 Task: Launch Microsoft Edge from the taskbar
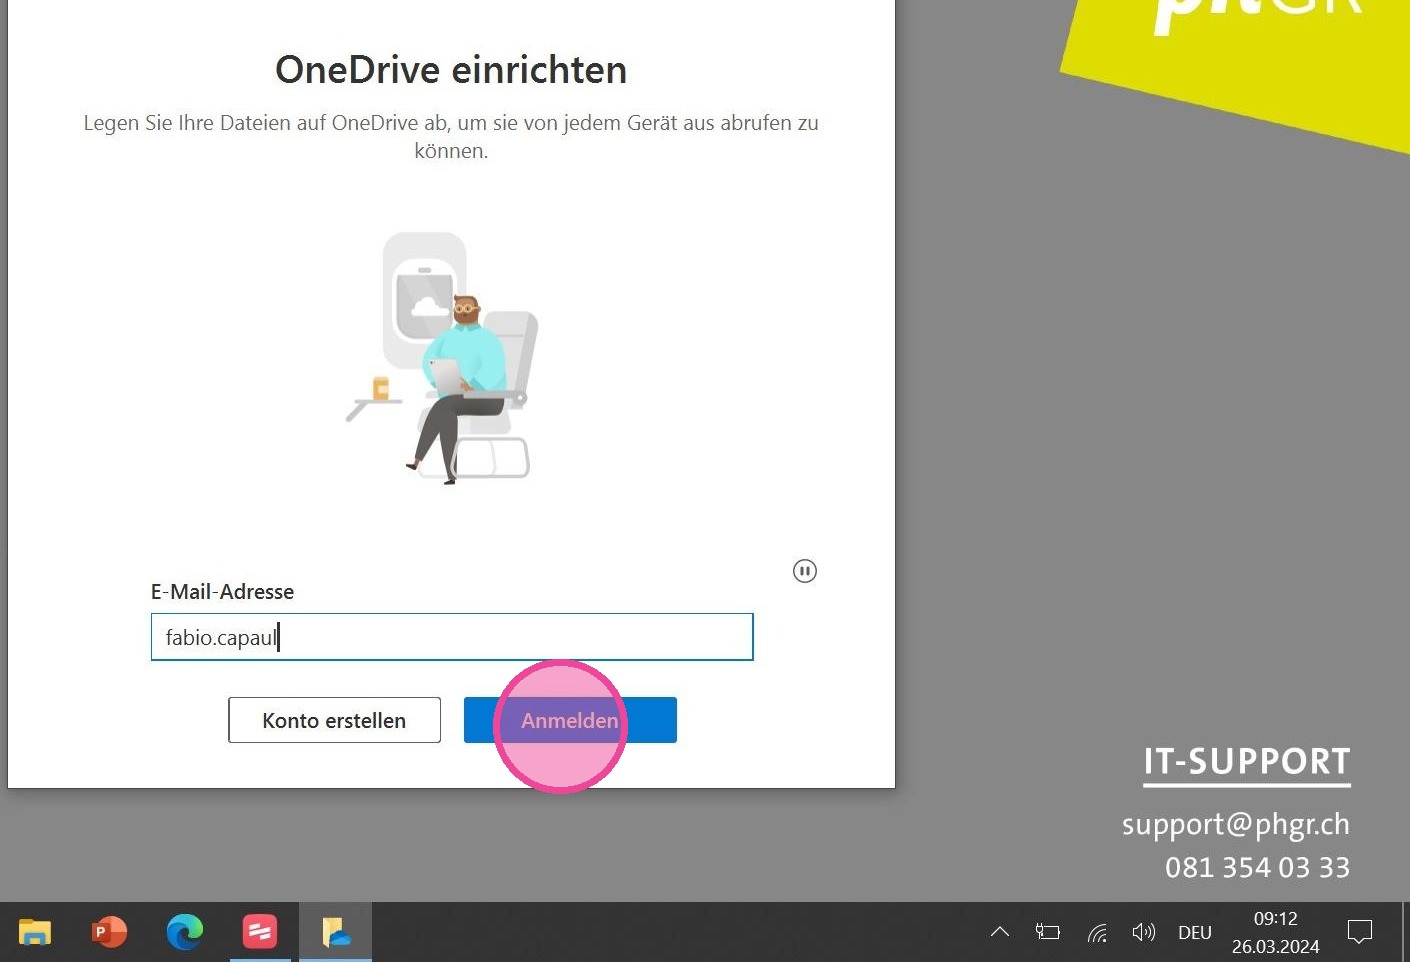[184, 932]
